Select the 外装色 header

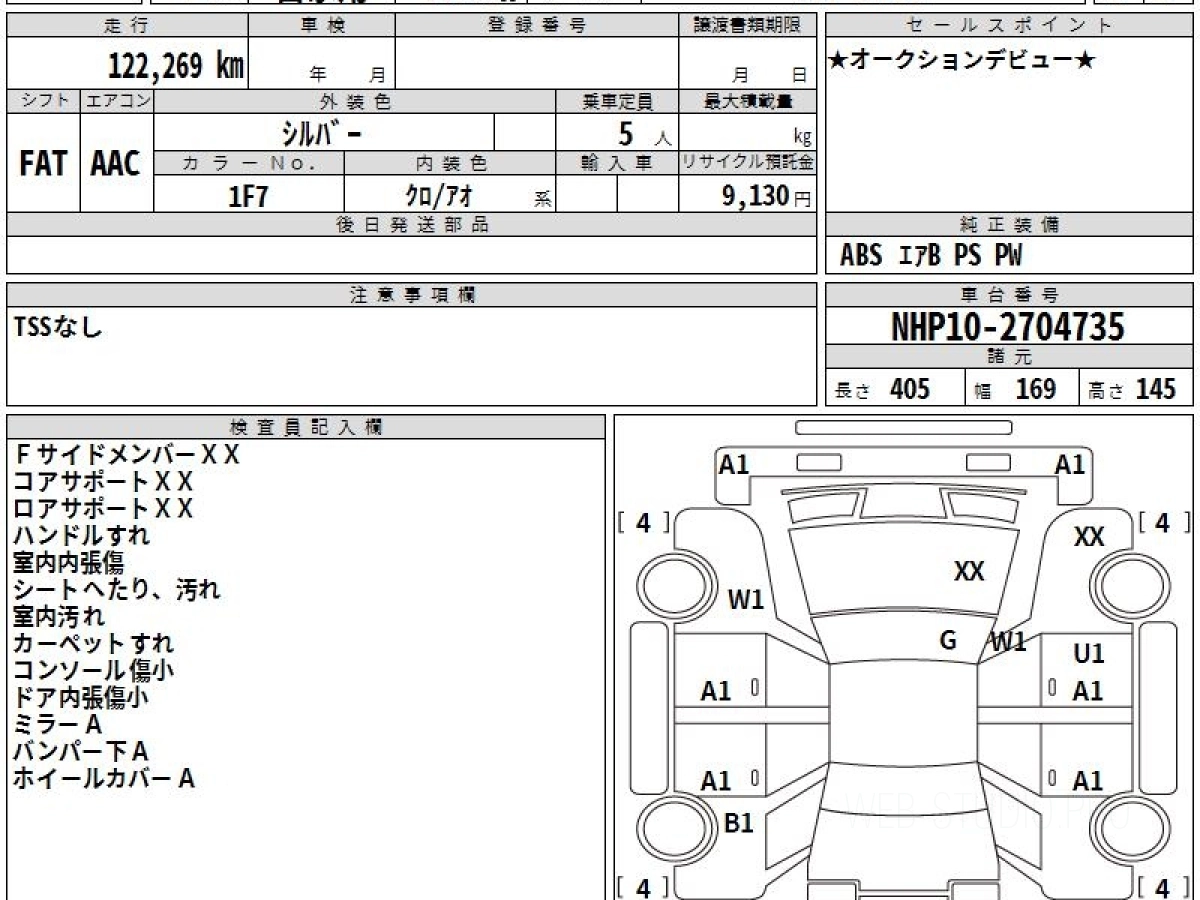point(355,101)
